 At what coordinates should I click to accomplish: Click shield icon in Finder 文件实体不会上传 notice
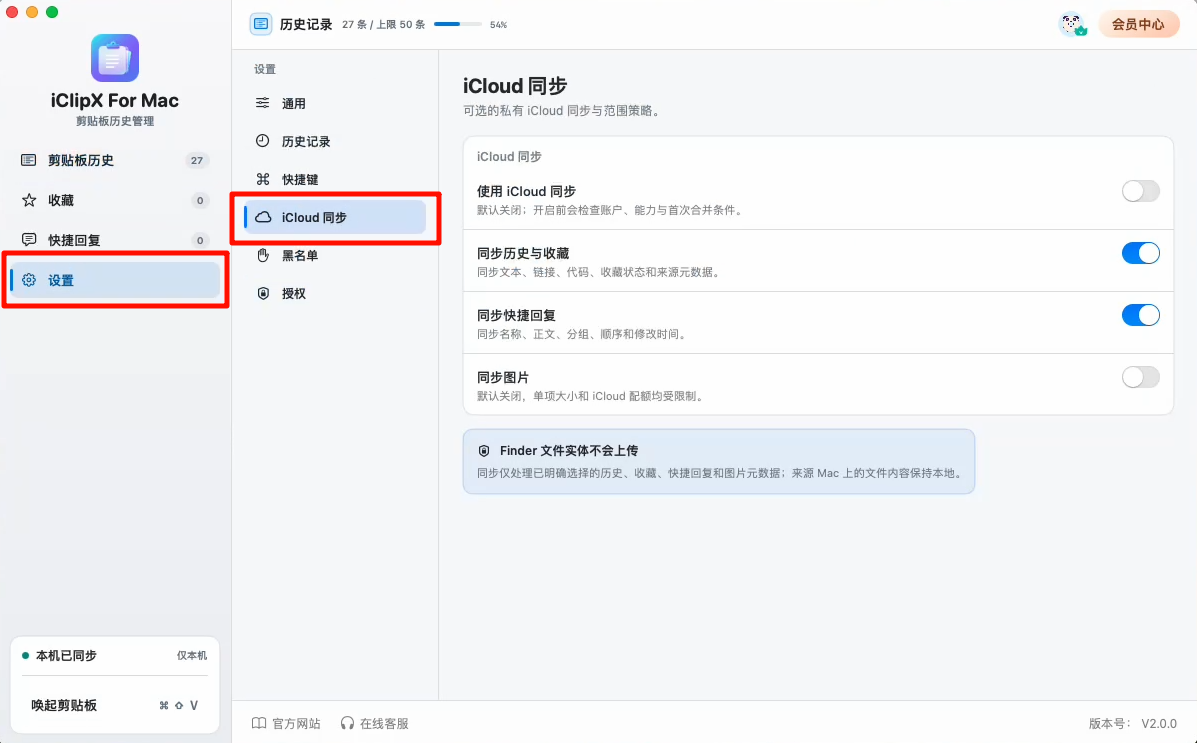click(x=484, y=451)
